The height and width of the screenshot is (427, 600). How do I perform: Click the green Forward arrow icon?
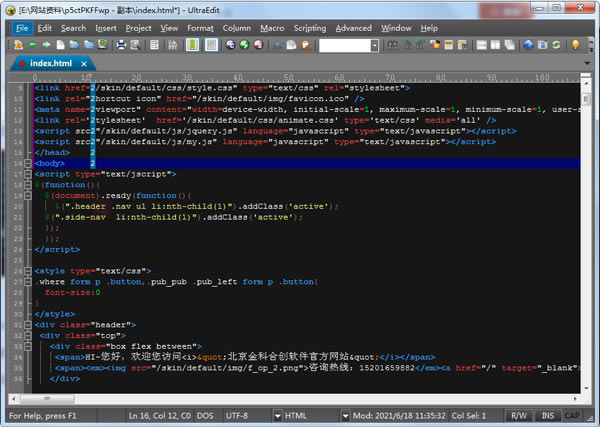[46, 45]
